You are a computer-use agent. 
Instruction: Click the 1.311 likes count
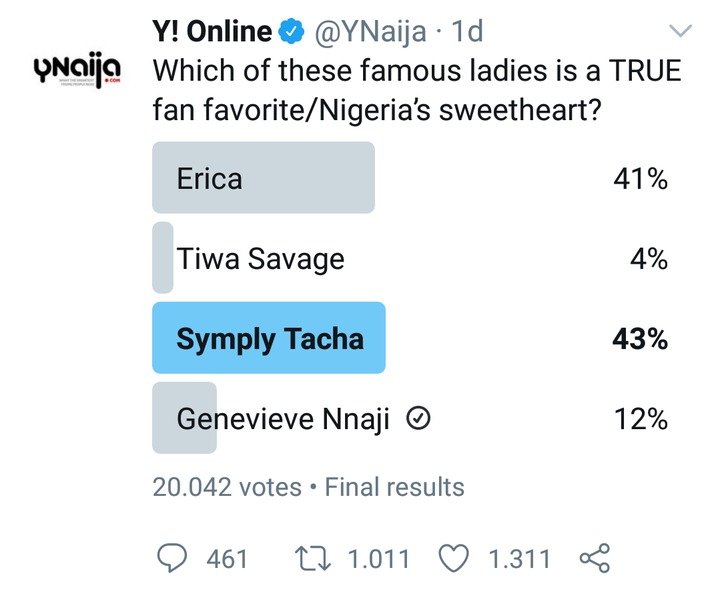520,558
